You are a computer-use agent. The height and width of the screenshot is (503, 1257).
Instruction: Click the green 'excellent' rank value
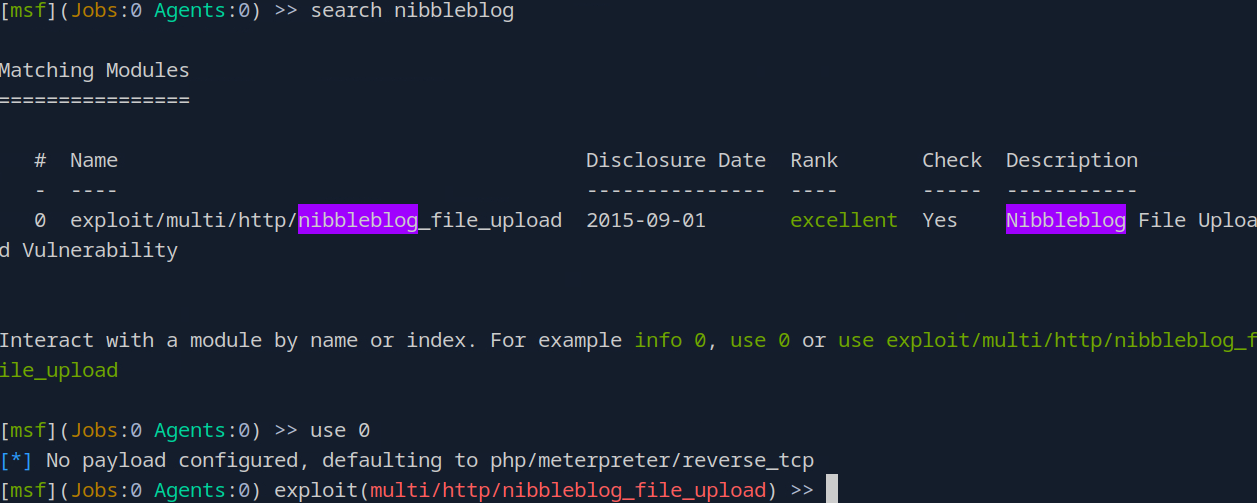coord(844,221)
